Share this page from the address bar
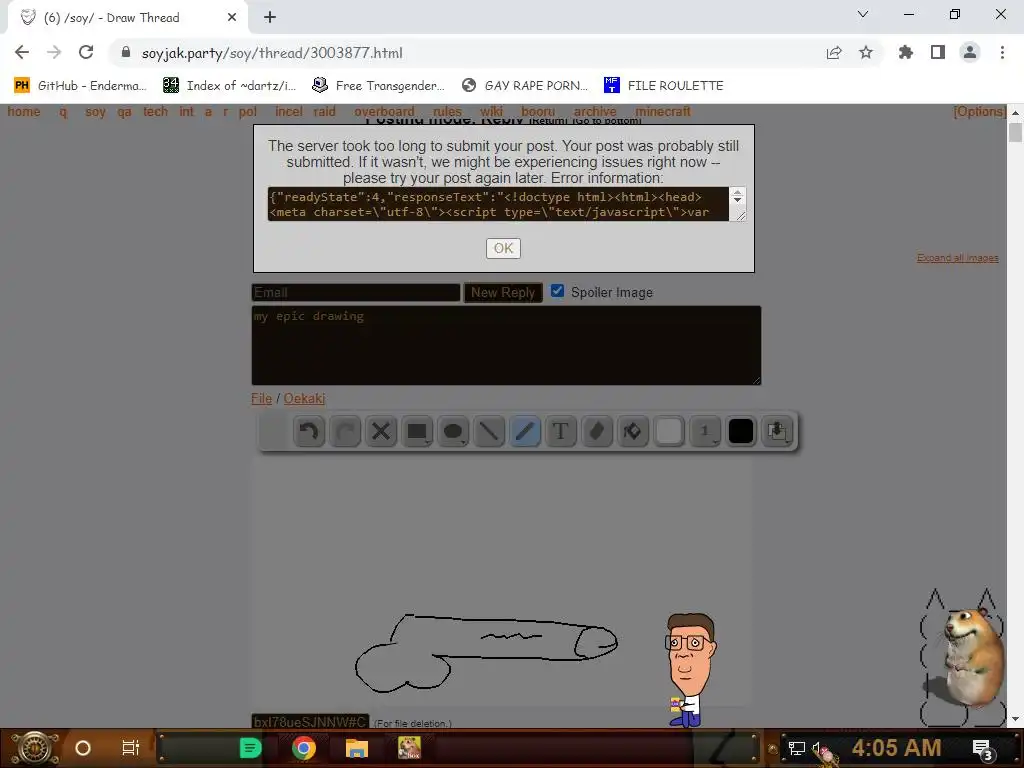 834,52
